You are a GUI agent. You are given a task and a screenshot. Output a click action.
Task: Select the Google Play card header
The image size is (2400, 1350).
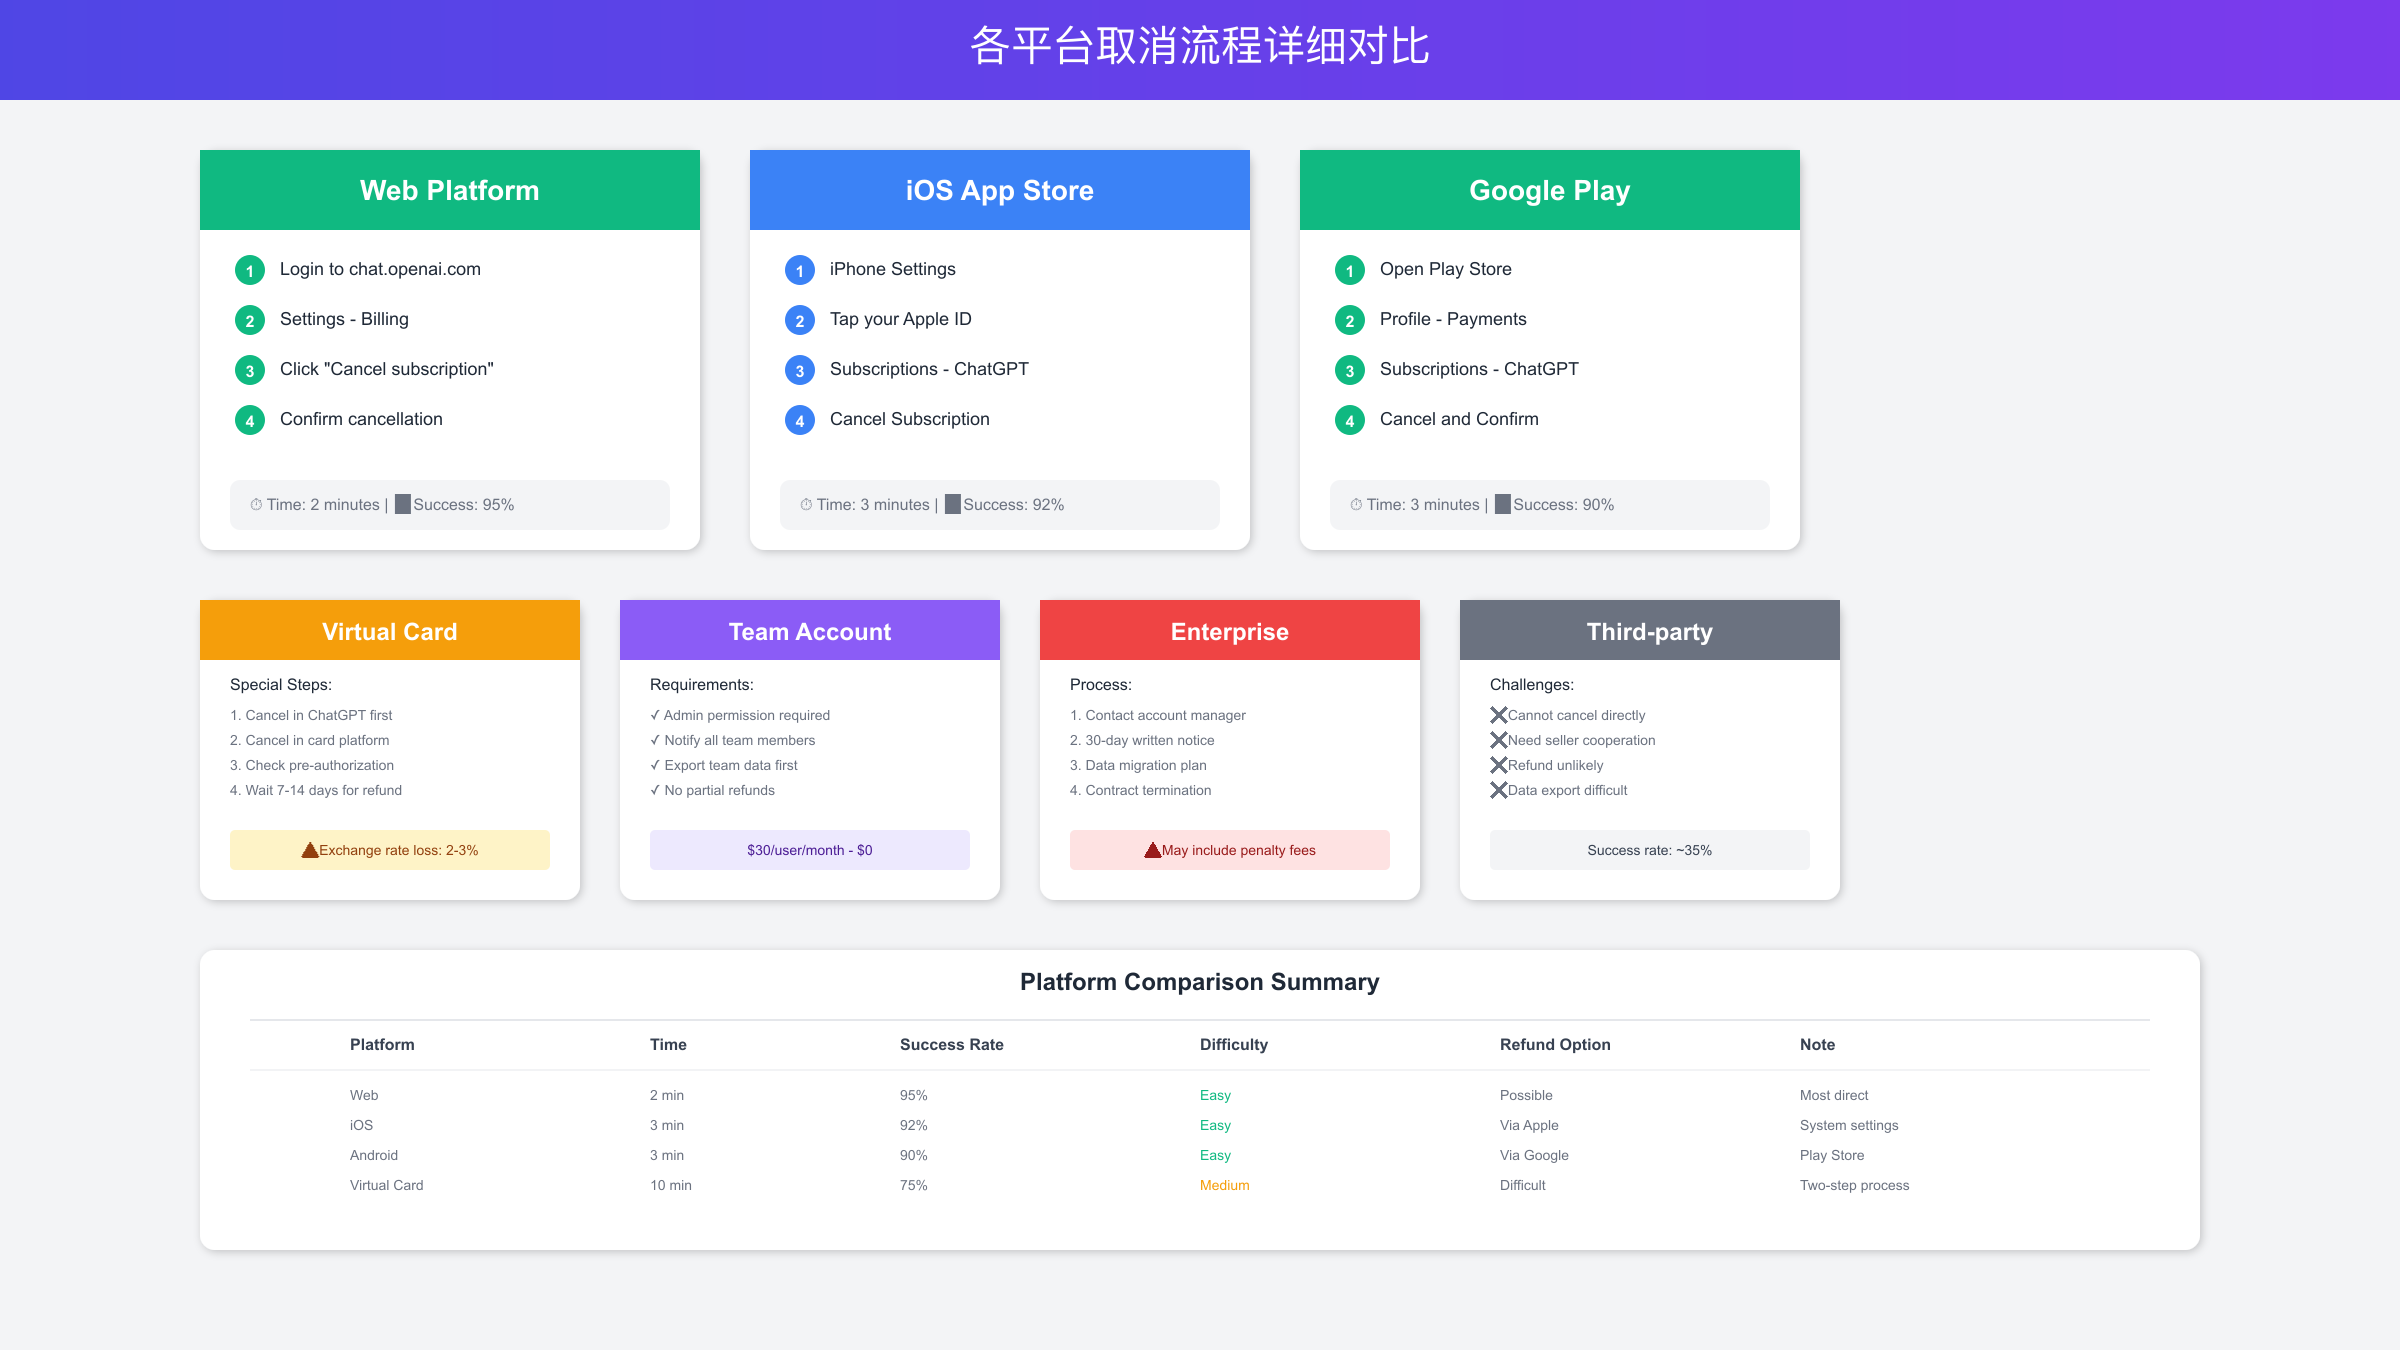pos(1550,190)
